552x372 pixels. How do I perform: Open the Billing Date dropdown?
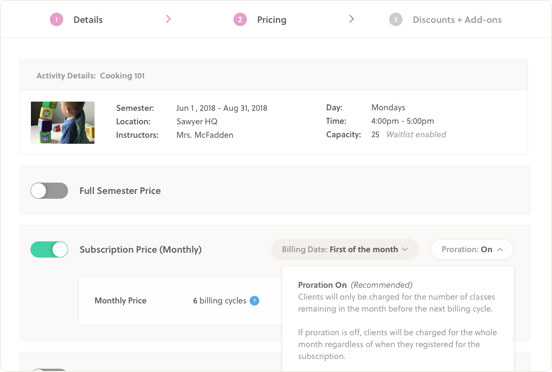click(x=345, y=250)
